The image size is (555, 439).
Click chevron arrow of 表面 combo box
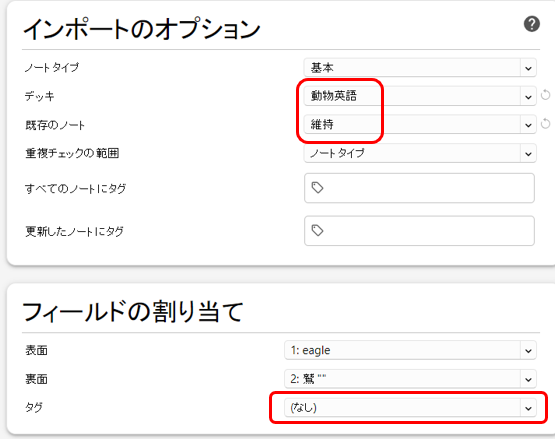[x=528, y=351]
